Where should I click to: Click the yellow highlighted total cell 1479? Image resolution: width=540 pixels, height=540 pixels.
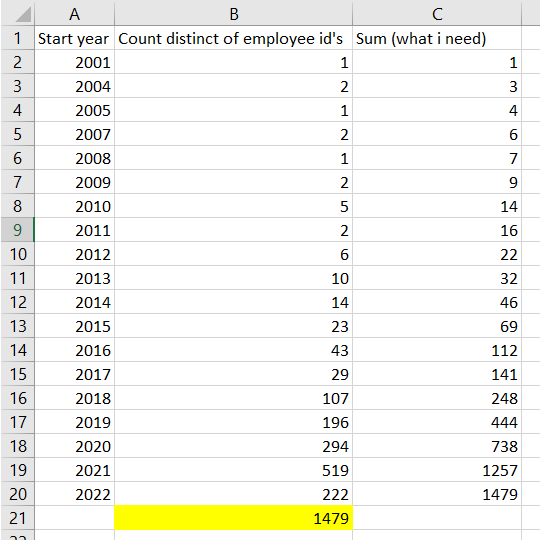pyautogui.click(x=233, y=518)
